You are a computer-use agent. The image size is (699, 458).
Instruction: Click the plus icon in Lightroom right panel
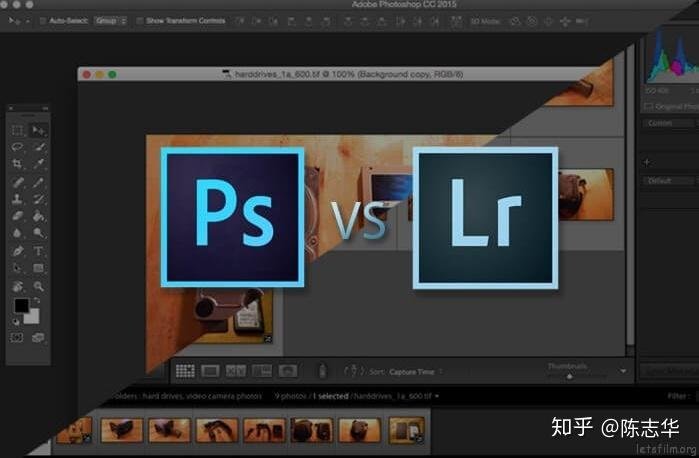coord(647,163)
